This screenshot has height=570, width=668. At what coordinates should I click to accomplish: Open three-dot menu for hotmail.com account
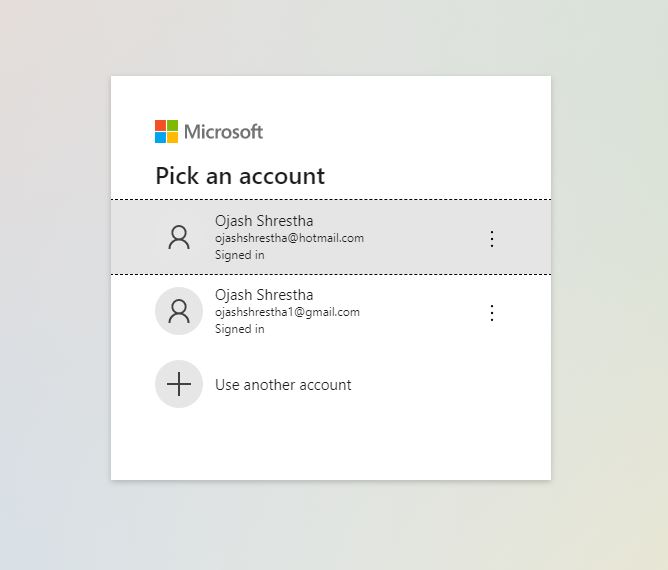tap(492, 239)
